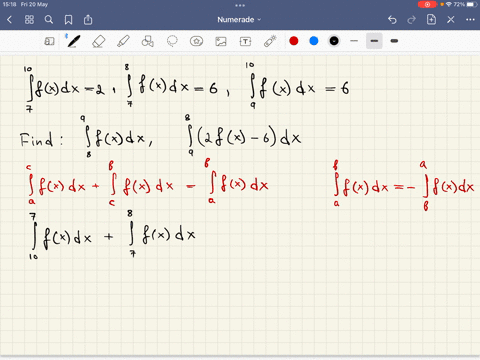Select the Image insert tool
Viewport: 480px width, 360px height.
click(x=221, y=41)
